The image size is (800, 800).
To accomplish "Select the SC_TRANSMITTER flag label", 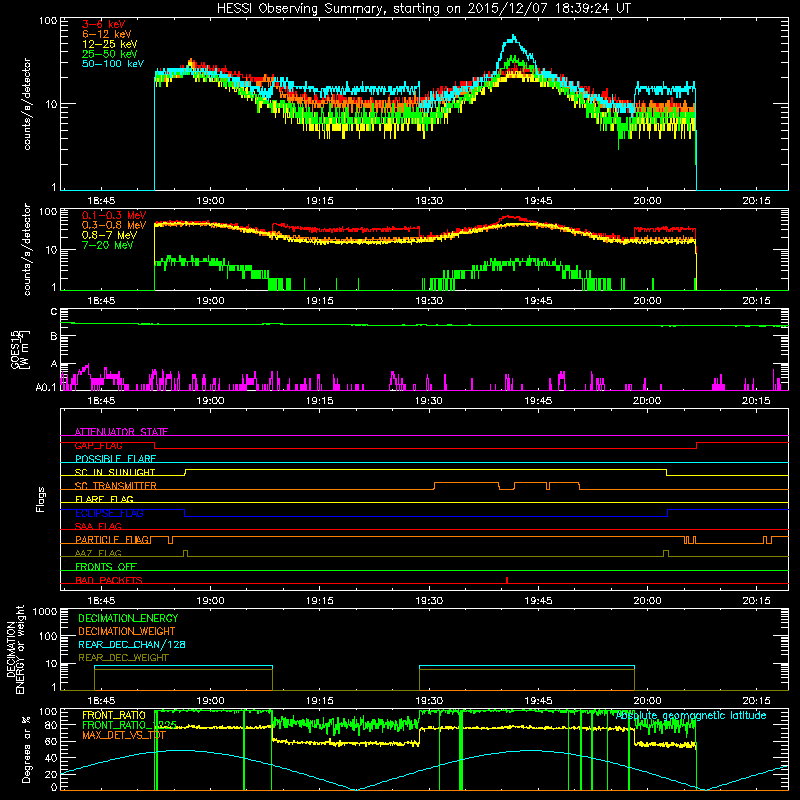I will pyautogui.click(x=116, y=486).
